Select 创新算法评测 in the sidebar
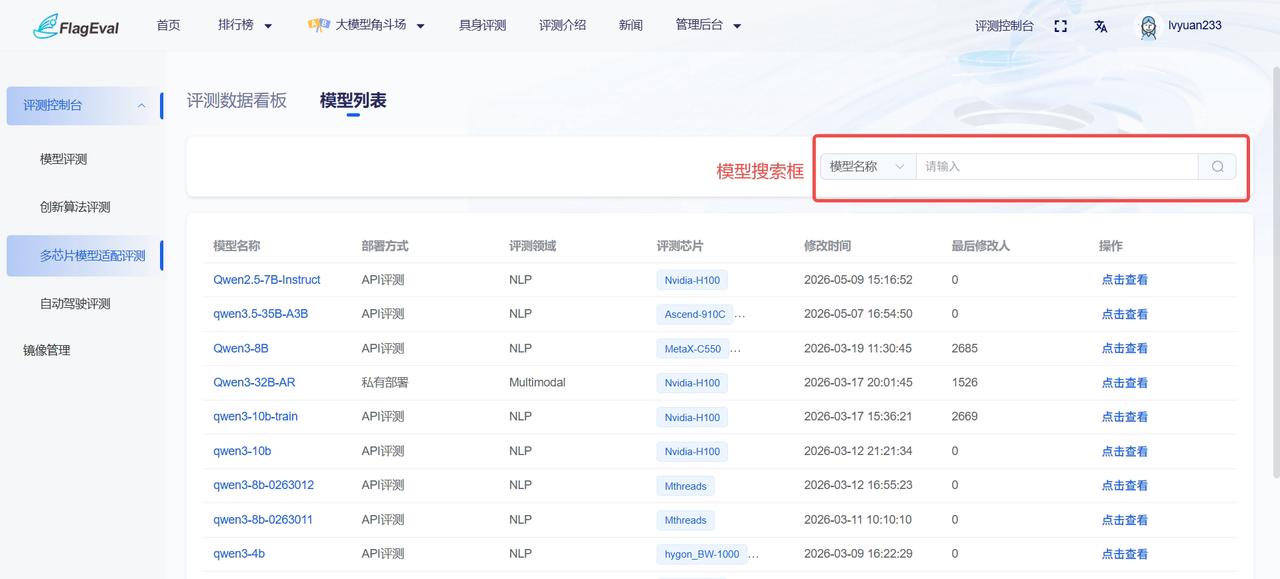 pos(75,207)
